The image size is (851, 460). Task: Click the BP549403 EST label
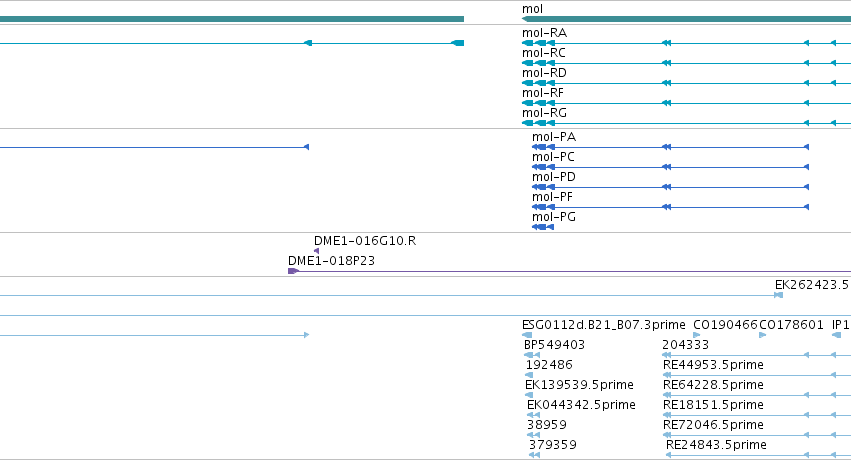click(x=555, y=345)
